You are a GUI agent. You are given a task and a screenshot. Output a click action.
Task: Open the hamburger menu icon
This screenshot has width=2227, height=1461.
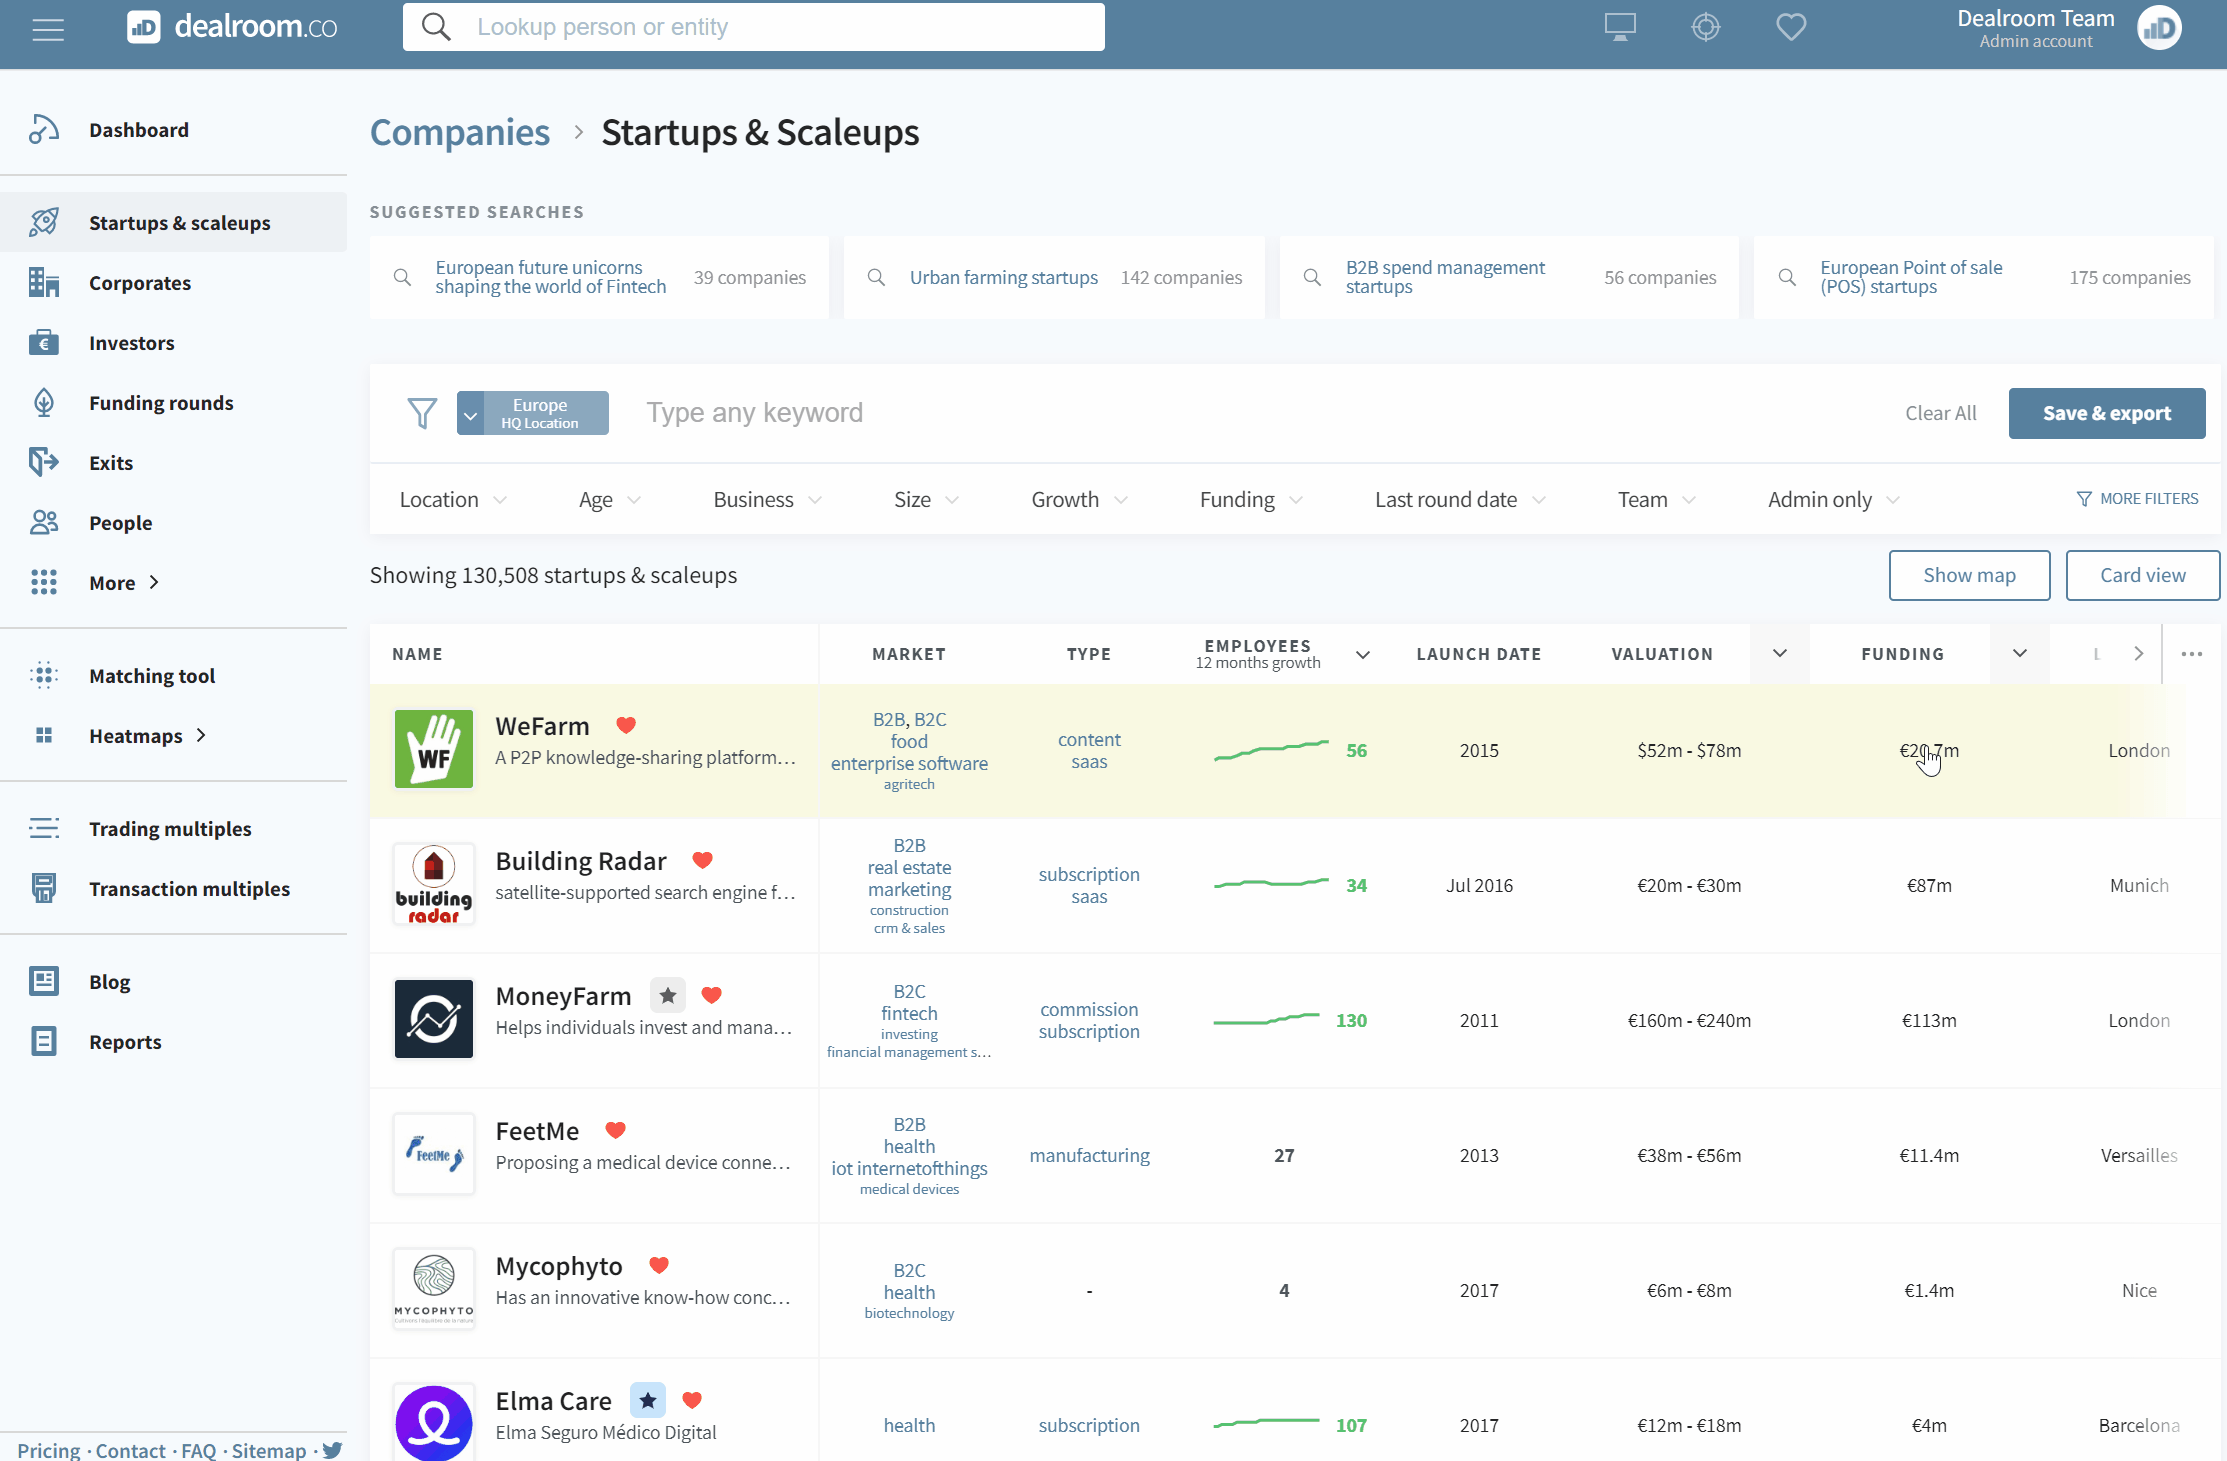coord(48,29)
